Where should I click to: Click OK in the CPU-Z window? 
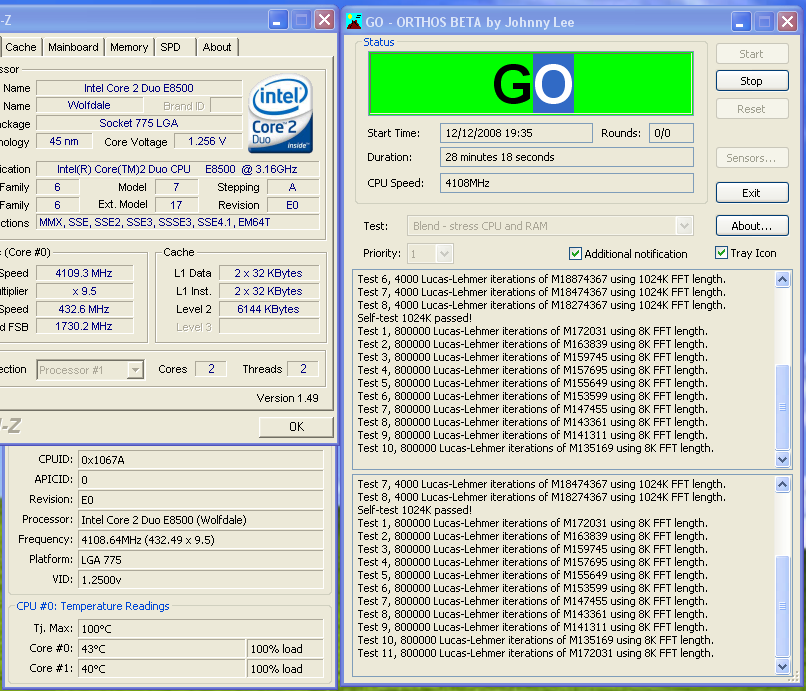click(296, 427)
